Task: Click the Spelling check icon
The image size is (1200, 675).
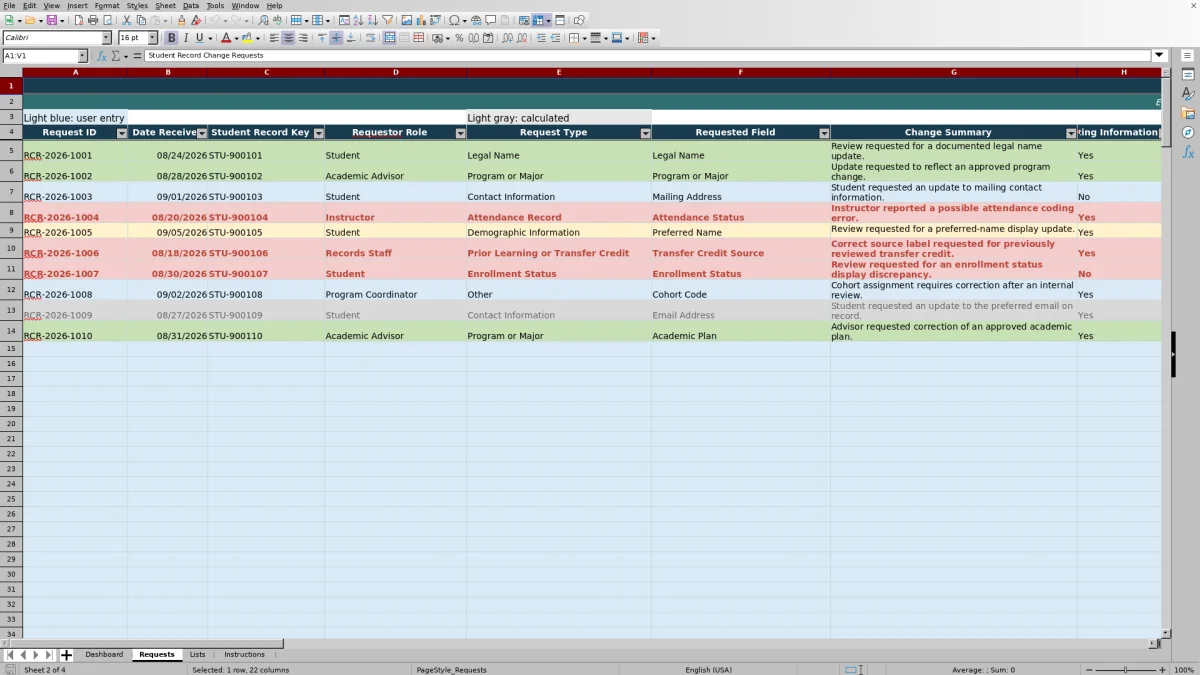Action: (277, 20)
